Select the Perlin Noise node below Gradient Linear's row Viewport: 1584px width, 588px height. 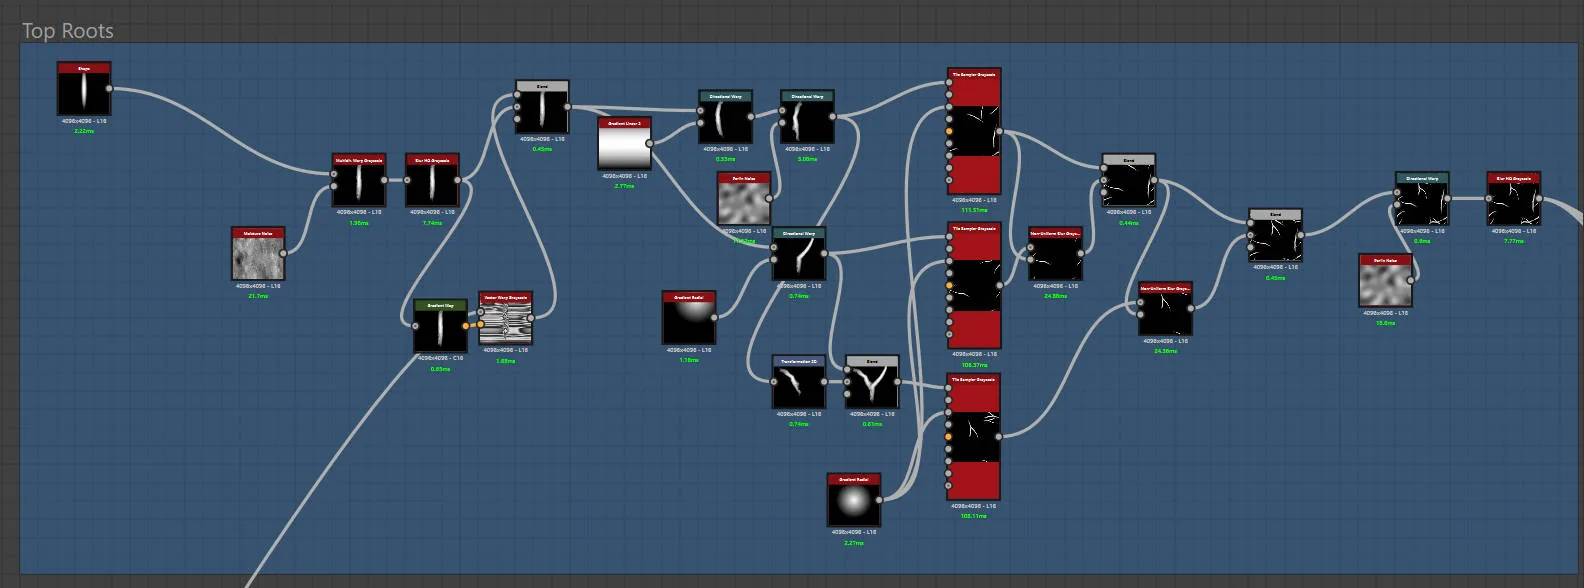744,199
